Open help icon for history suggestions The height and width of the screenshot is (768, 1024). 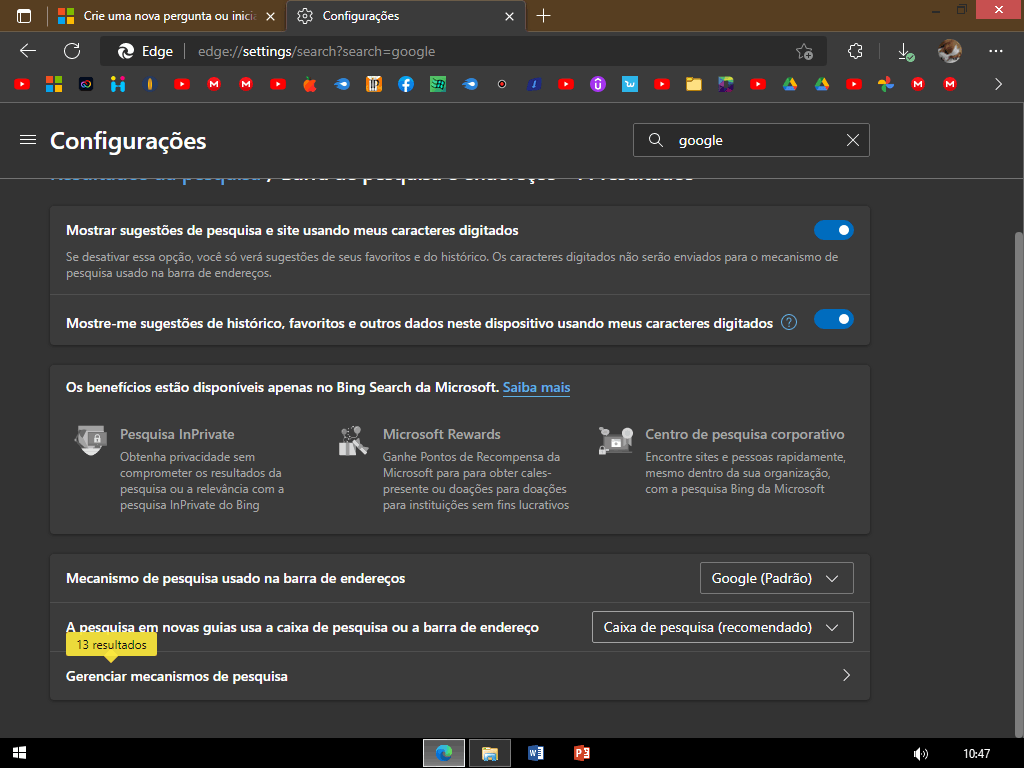(789, 323)
